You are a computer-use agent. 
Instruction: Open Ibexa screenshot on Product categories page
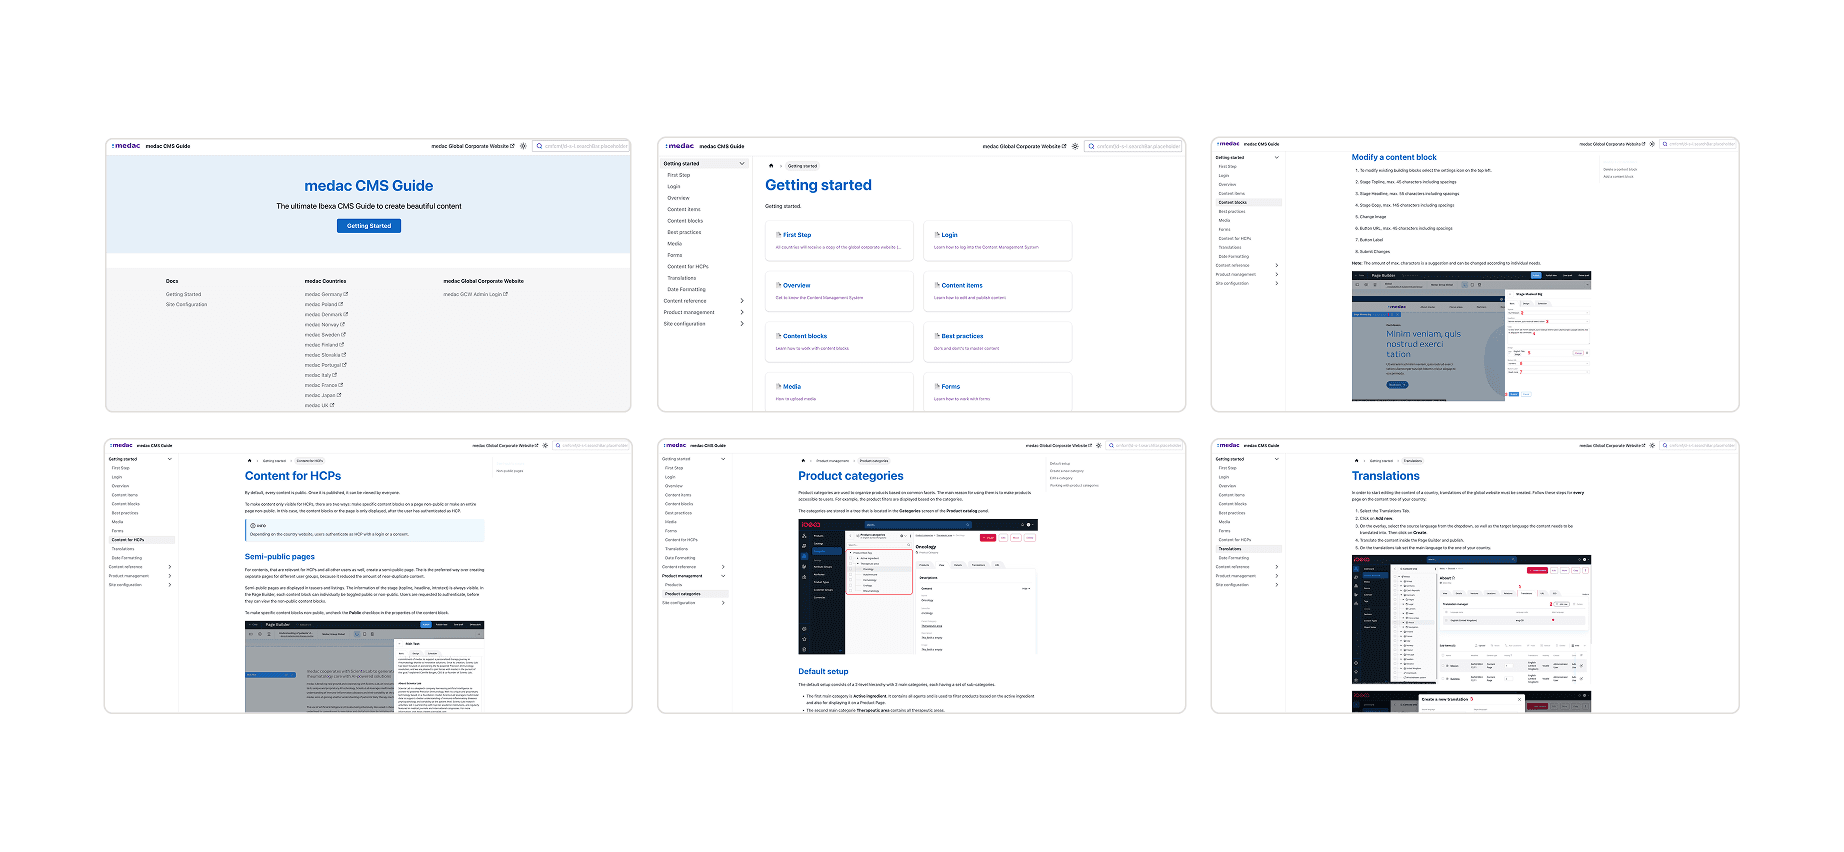(918, 586)
